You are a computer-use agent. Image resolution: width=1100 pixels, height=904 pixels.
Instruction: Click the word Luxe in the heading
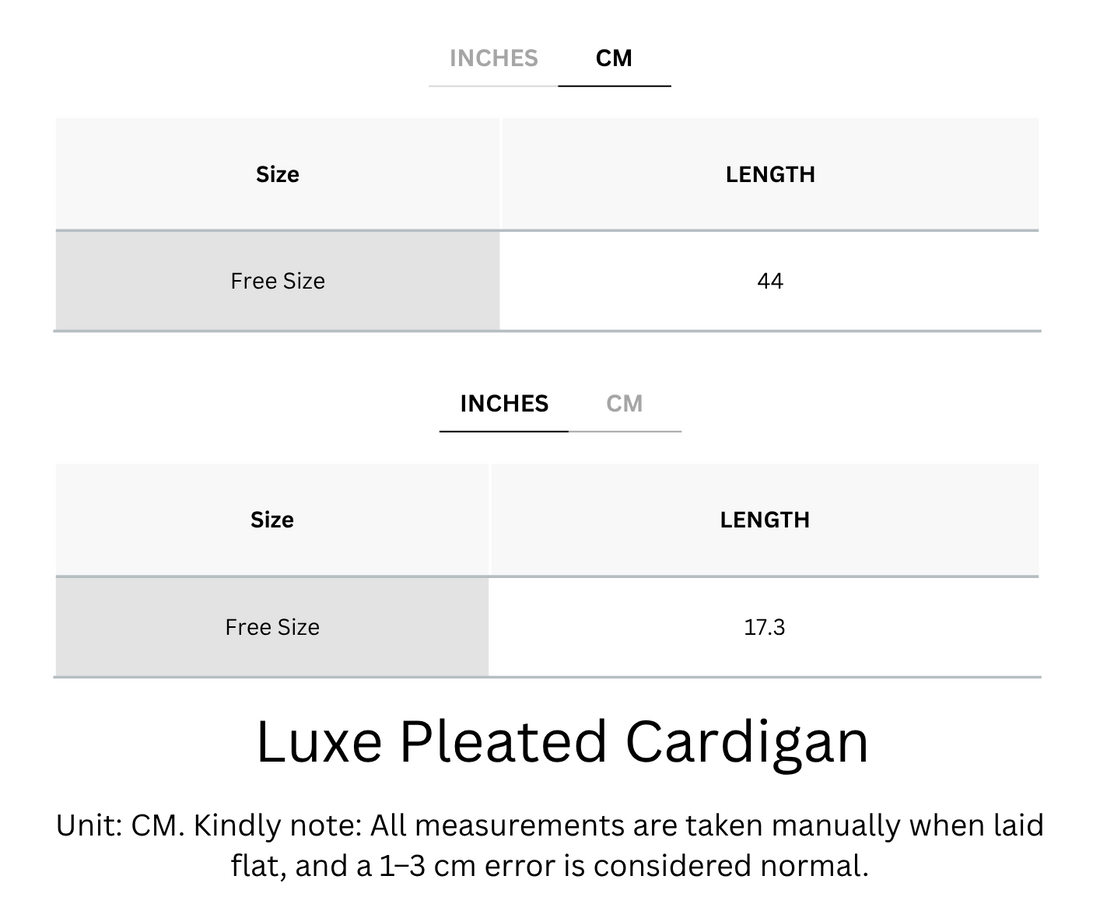pos(319,742)
